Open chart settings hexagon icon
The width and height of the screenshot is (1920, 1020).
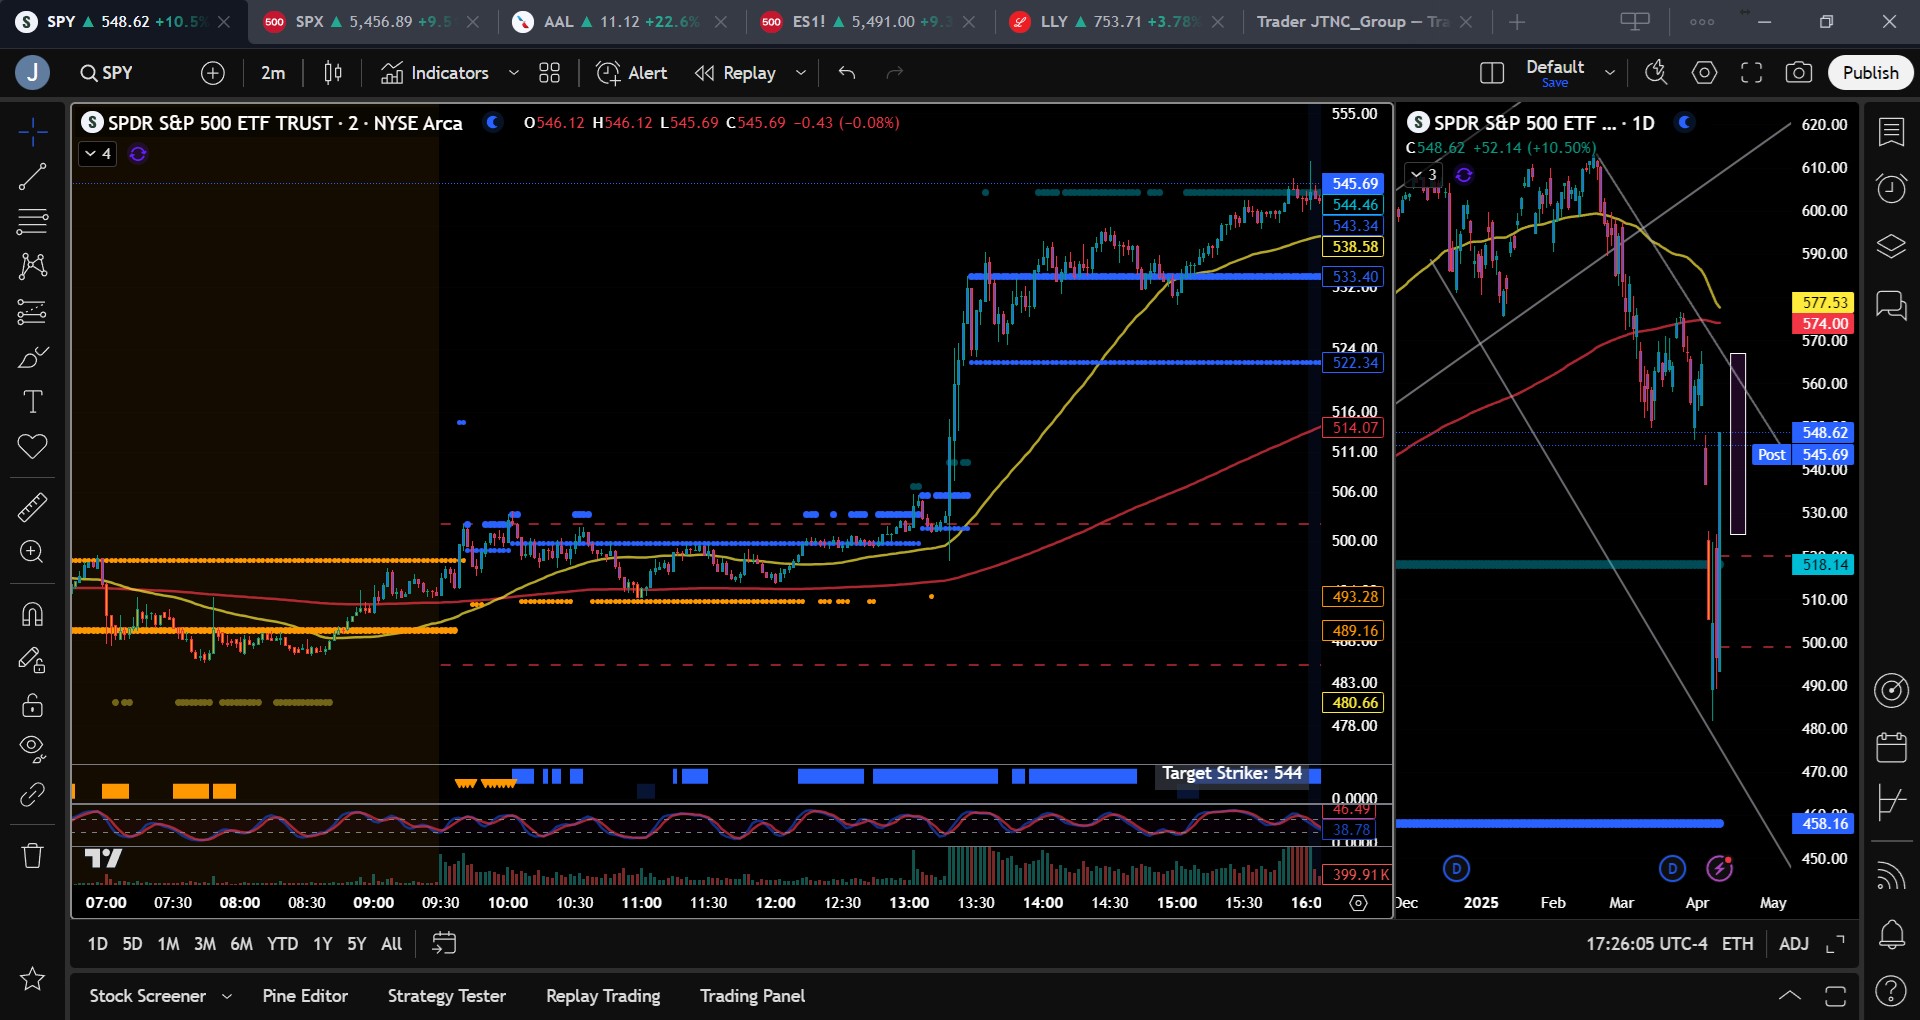[1705, 73]
